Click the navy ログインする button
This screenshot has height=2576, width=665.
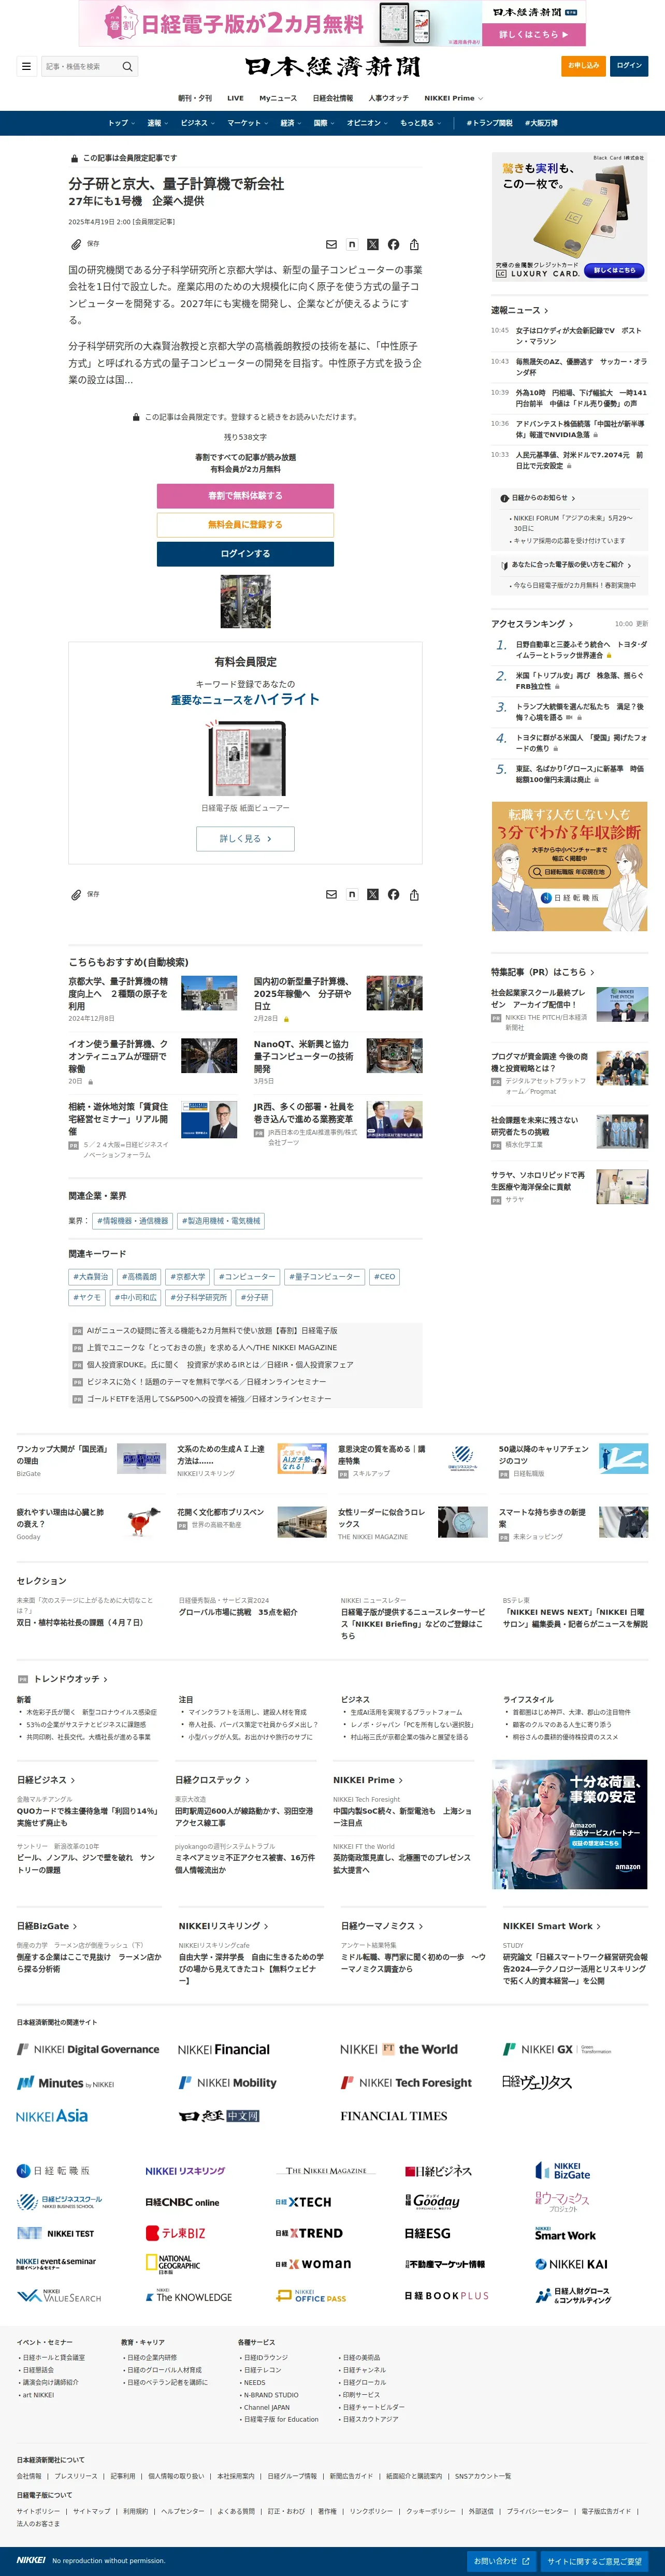tap(245, 553)
